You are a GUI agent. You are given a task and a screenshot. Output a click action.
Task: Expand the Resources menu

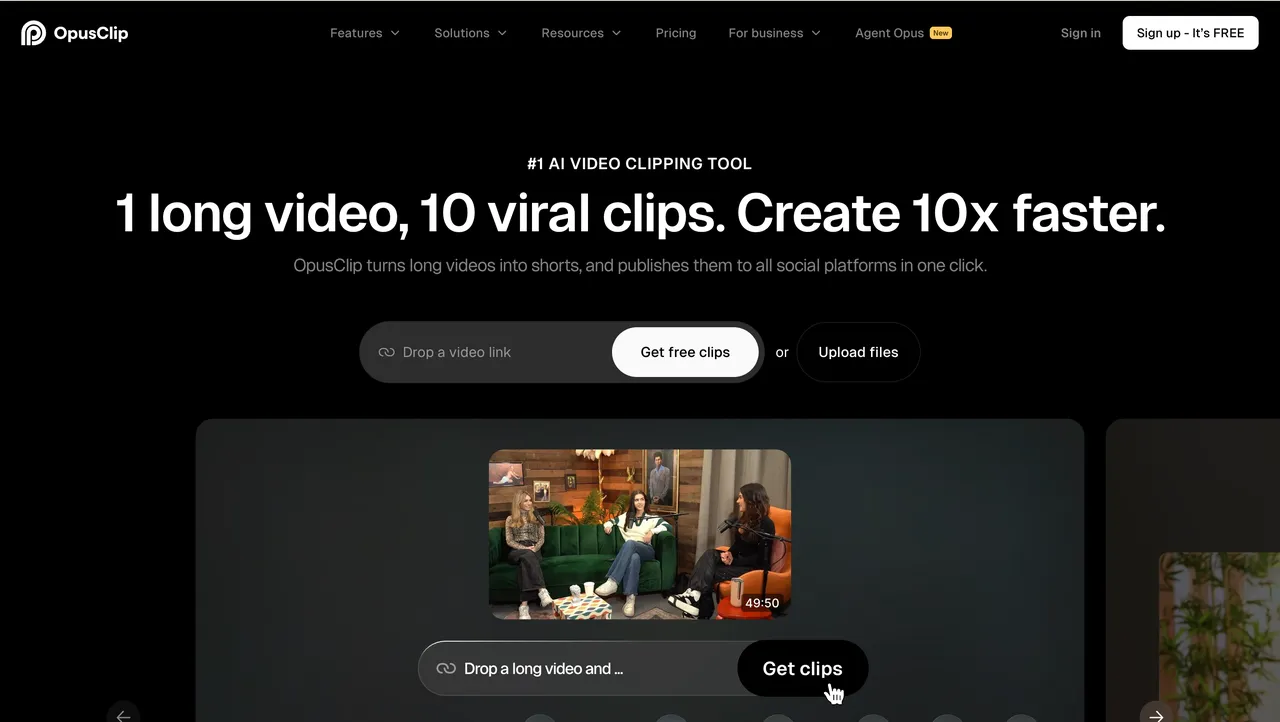(581, 33)
